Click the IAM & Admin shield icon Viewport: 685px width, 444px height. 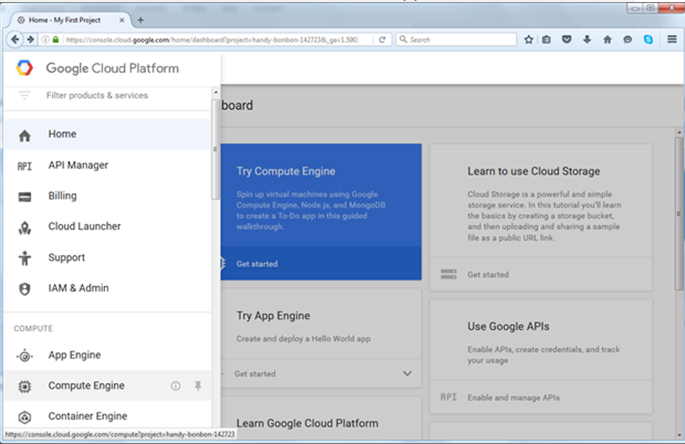pos(24,289)
